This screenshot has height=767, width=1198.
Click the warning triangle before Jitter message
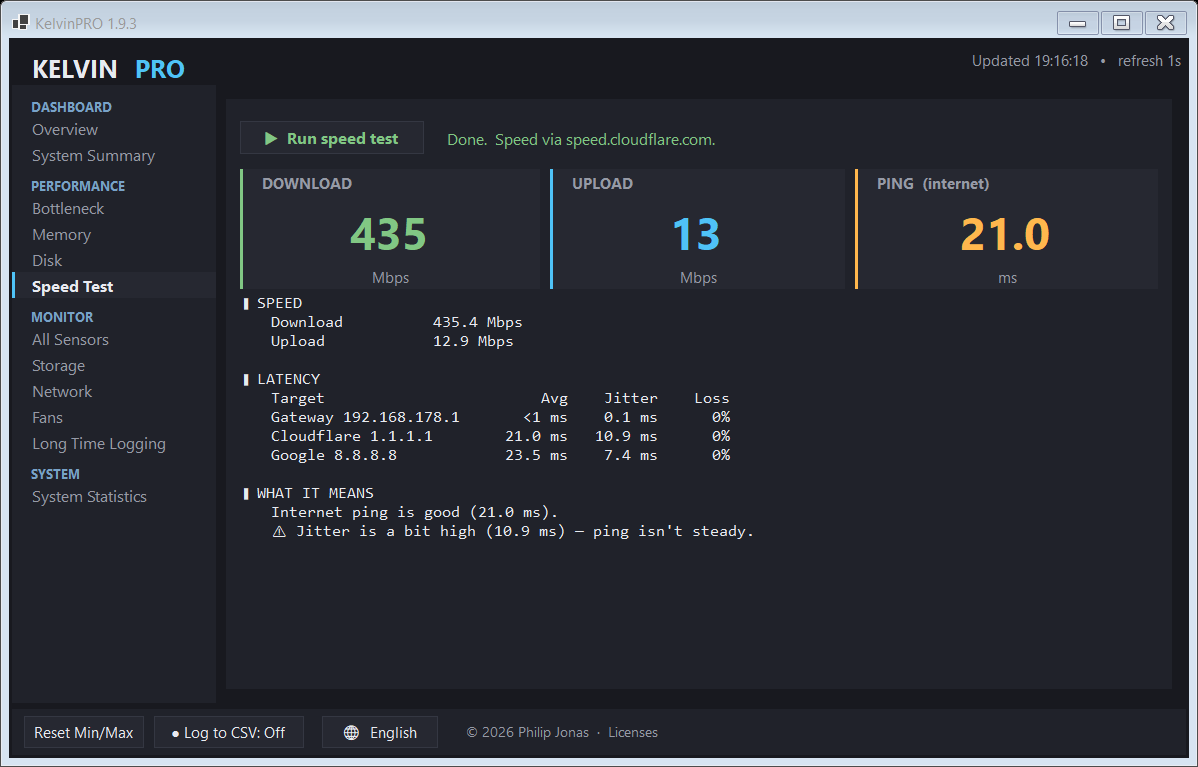(x=280, y=531)
